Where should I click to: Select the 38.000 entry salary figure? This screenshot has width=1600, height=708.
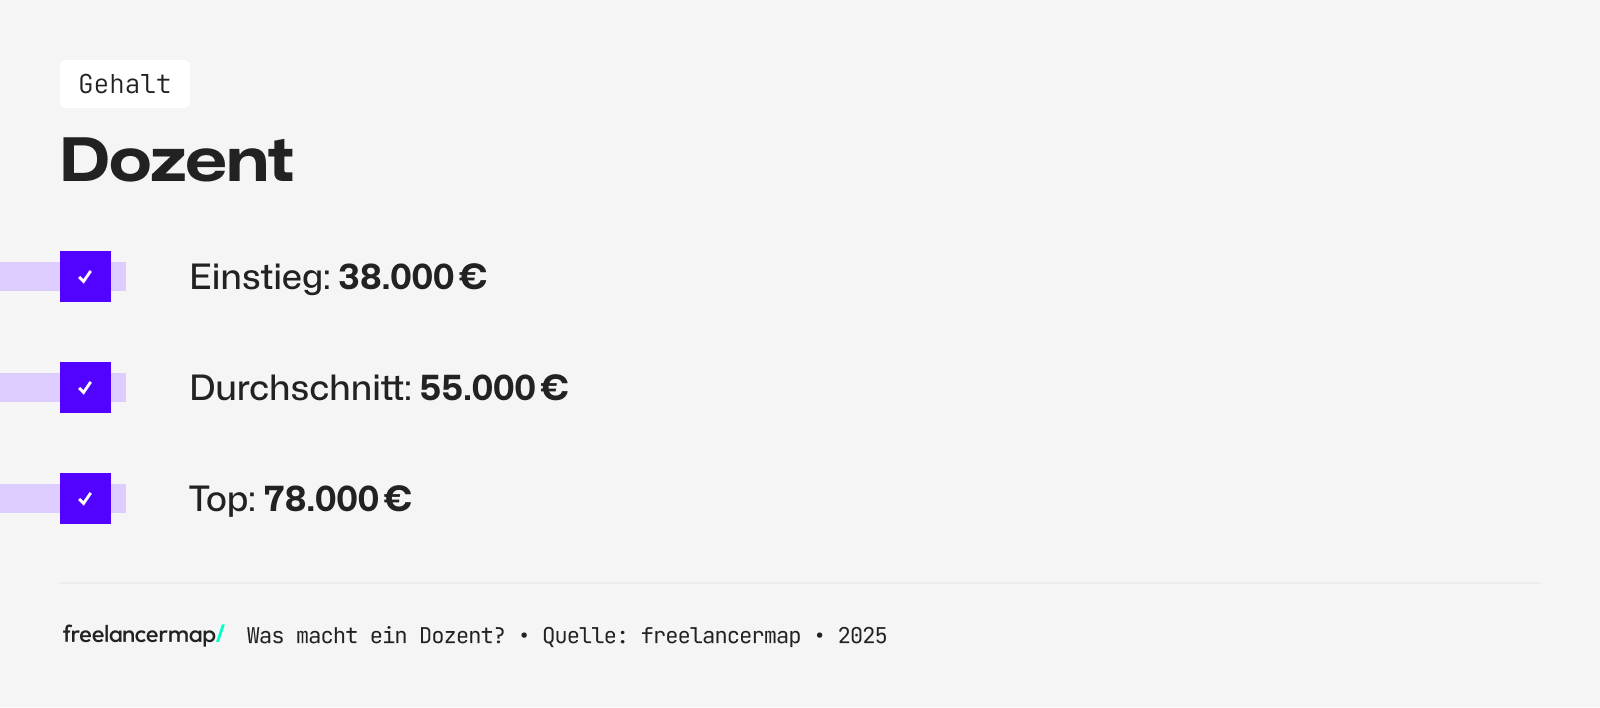point(396,277)
